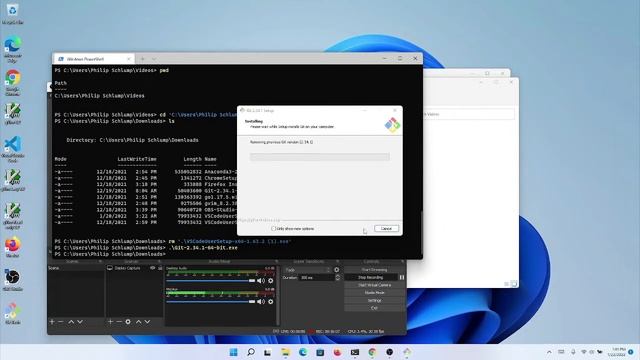Open Terminal from taskbar
Screen dimensions: 640x360
pyautogui.click(x=355, y=352)
